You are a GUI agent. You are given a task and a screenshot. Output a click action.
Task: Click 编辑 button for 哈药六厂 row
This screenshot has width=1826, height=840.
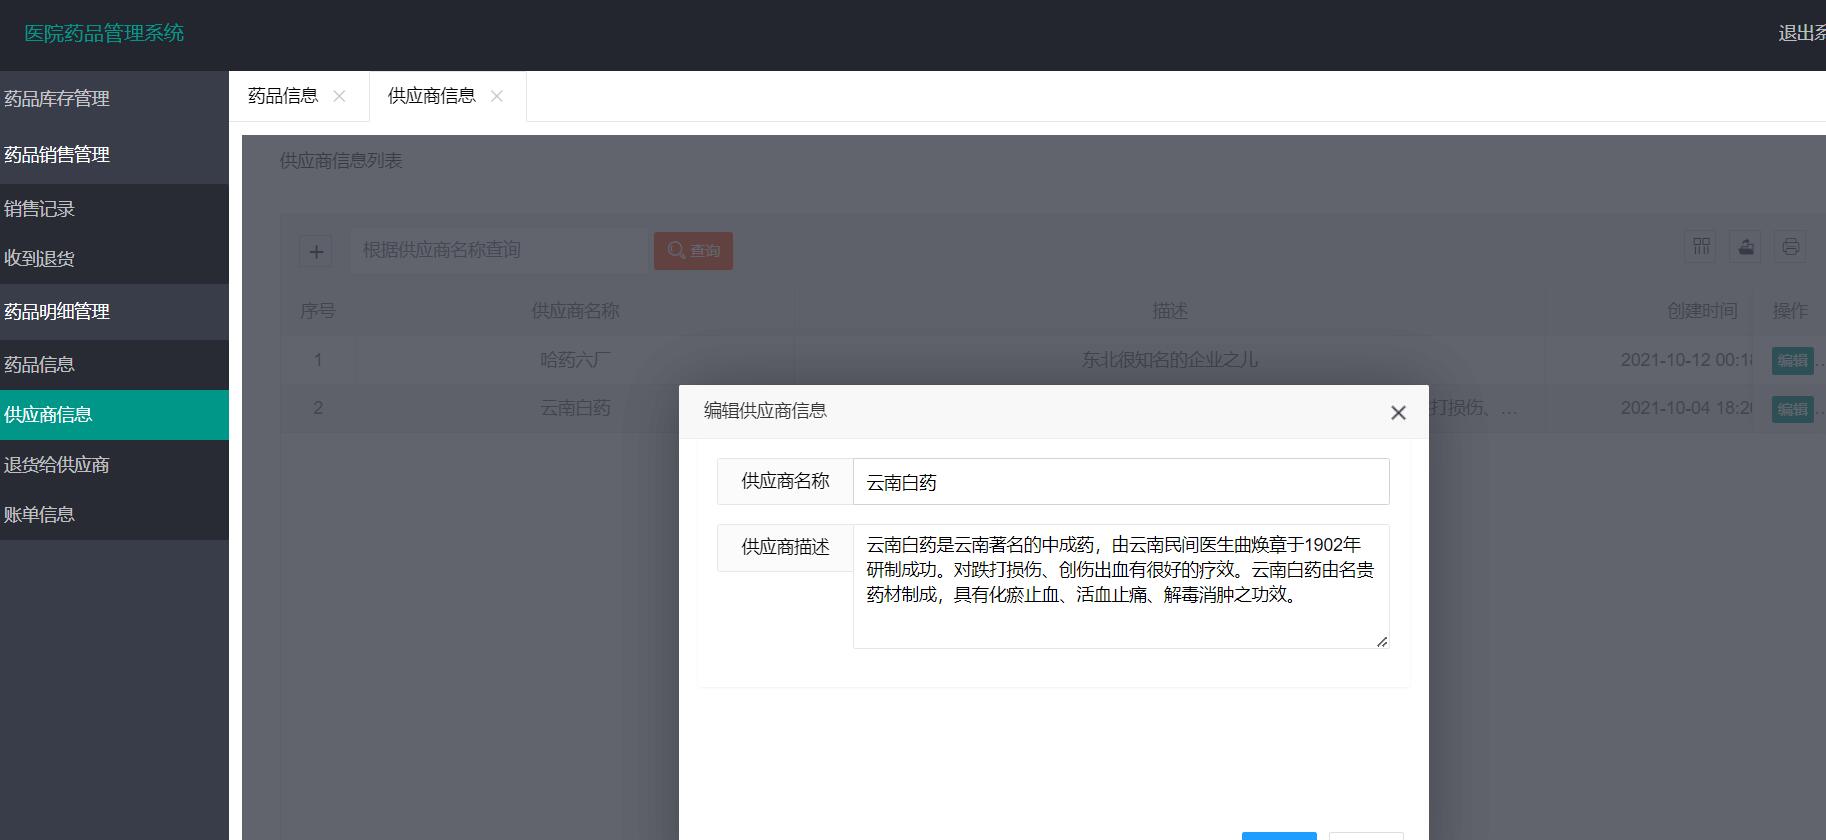(x=1792, y=360)
